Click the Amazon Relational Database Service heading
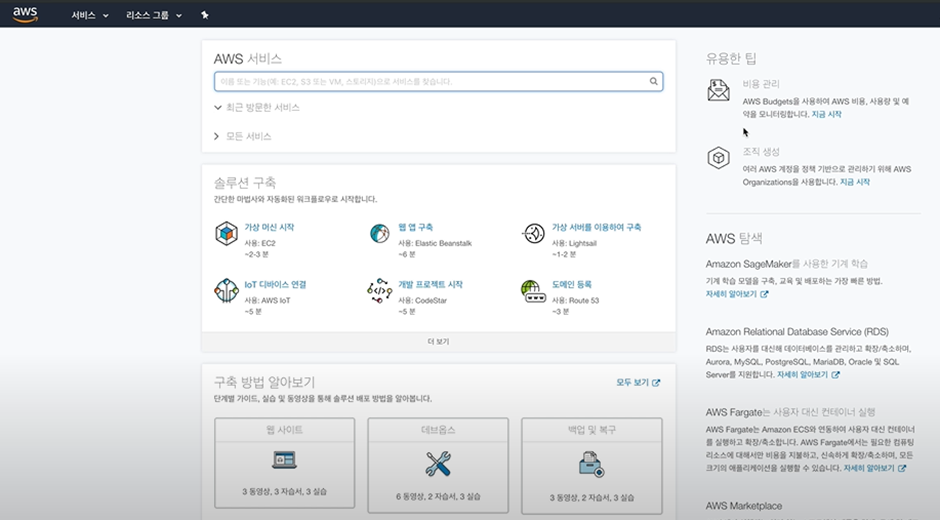Image resolution: width=940 pixels, height=520 pixels. tap(797, 331)
